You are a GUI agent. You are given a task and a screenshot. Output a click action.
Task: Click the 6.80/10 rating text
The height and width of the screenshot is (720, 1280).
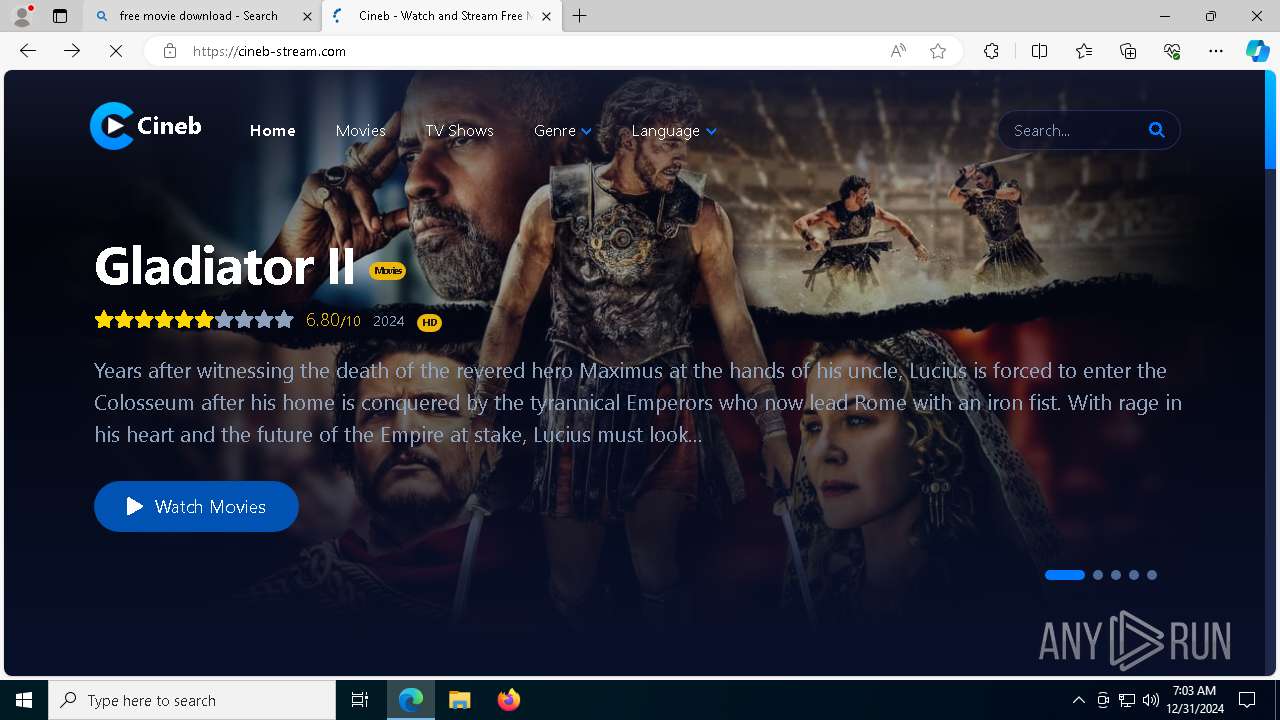[x=333, y=320]
